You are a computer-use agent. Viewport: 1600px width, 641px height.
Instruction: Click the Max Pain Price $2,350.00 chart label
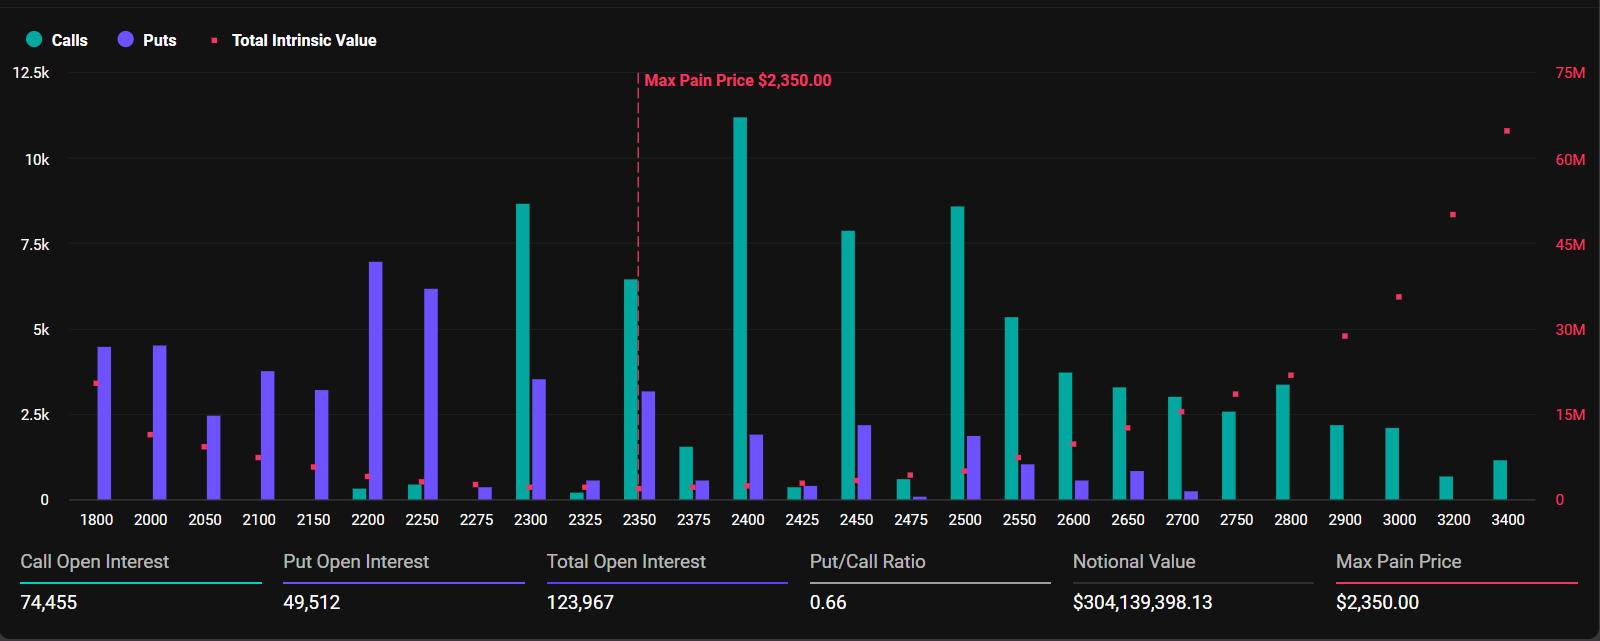(x=737, y=80)
